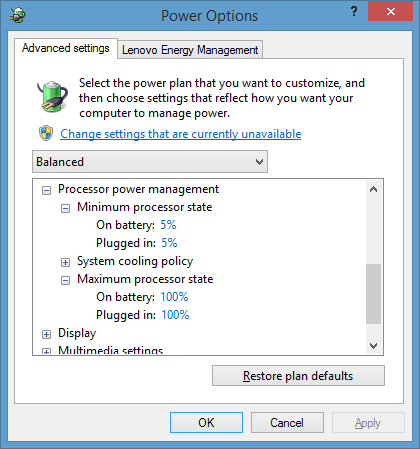Click the Power Options title bar icon
The height and width of the screenshot is (449, 420).
click(17, 15)
